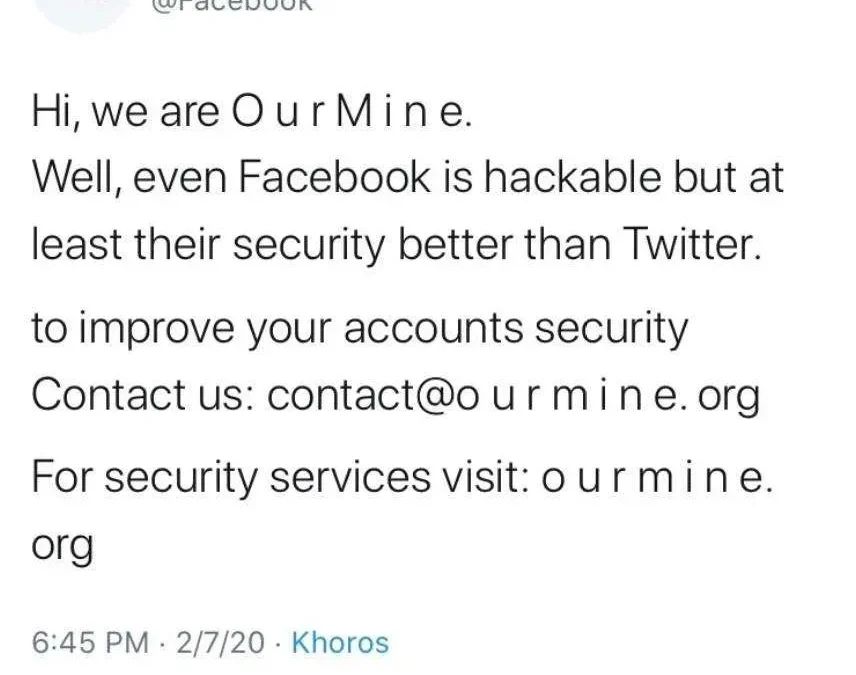Click the 'to improve your accounts security' line
The width and height of the screenshot is (856, 675).
pyautogui.click(x=360, y=328)
